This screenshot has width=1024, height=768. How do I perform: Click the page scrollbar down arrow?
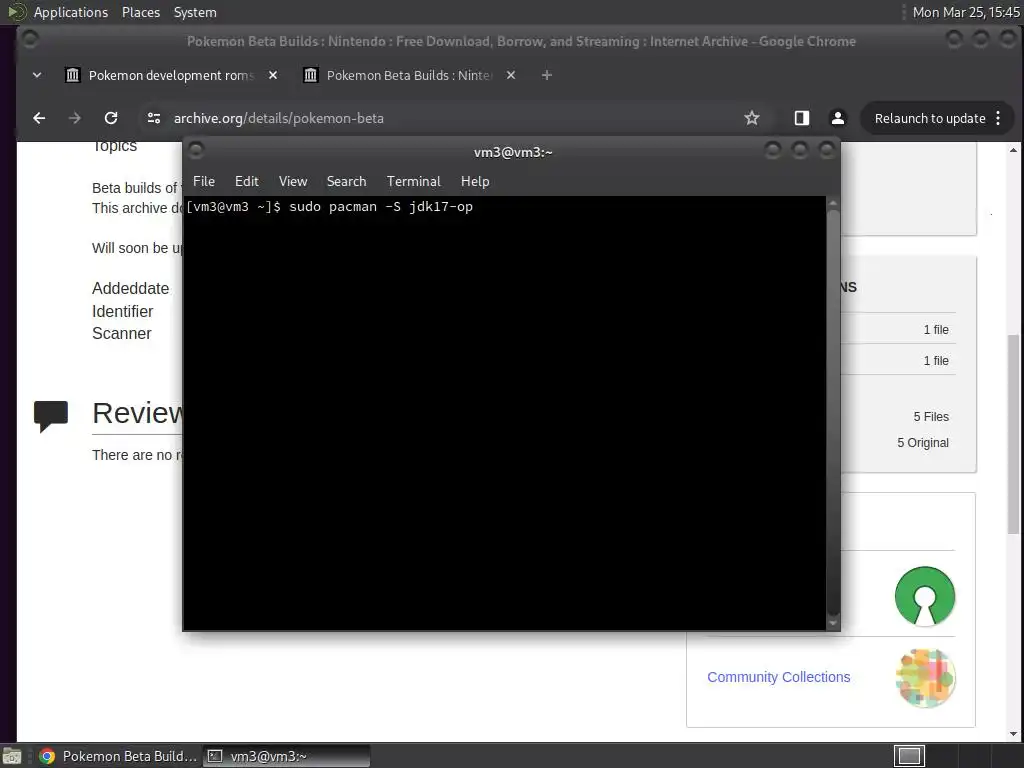(x=1013, y=734)
